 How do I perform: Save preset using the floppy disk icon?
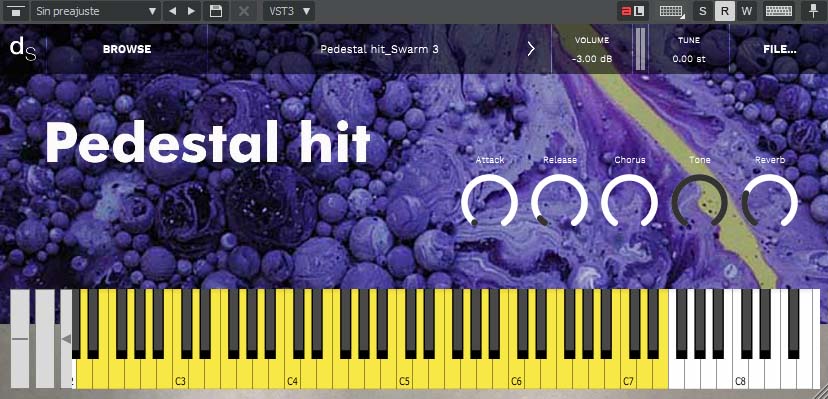(215, 11)
